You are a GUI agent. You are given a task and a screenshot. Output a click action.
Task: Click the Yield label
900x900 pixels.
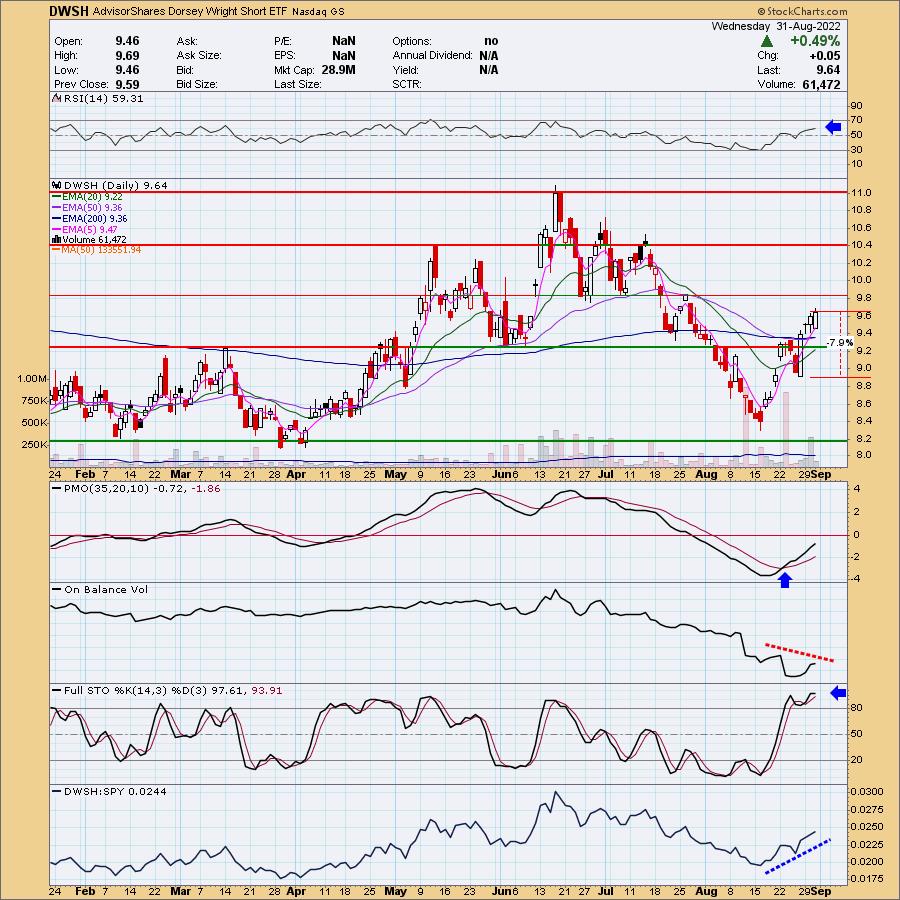point(405,69)
